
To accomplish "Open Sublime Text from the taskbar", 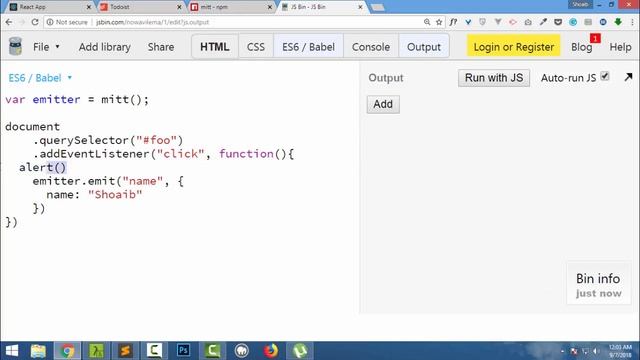I will point(125,351).
